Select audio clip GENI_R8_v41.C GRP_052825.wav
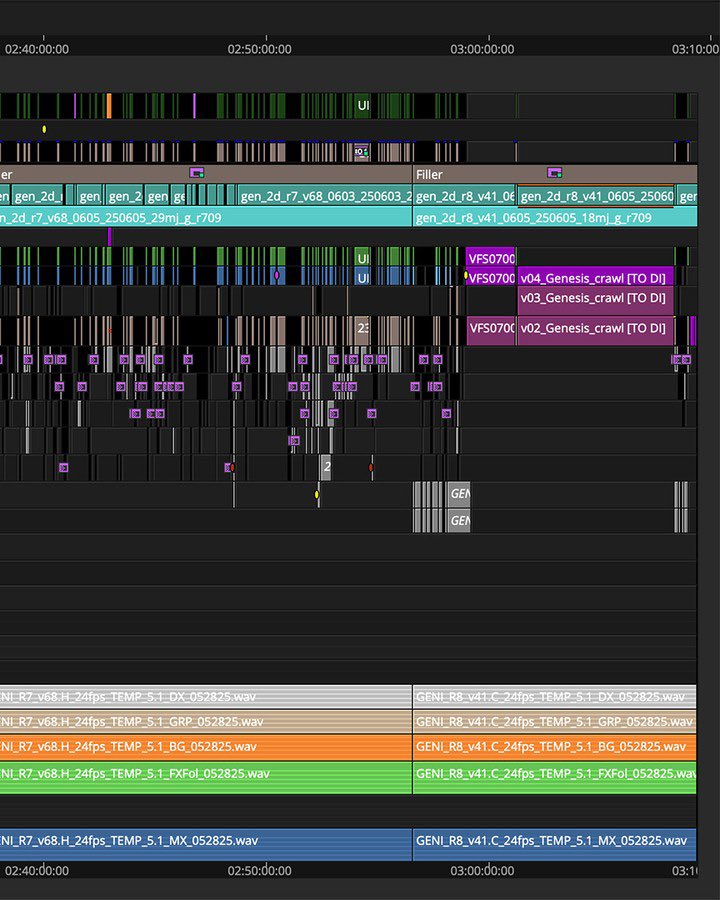720x900 pixels. pos(555,721)
